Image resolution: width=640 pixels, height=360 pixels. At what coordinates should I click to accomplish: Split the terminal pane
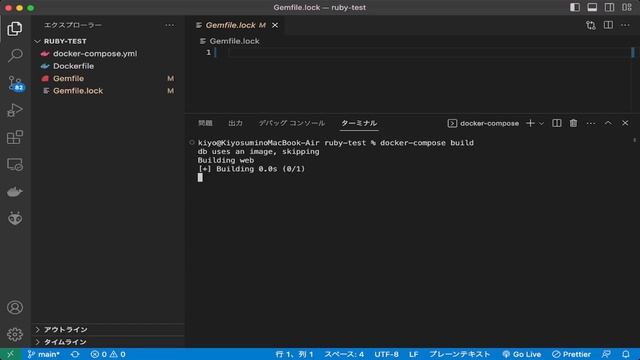pyautogui.click(x=557, y=123)
